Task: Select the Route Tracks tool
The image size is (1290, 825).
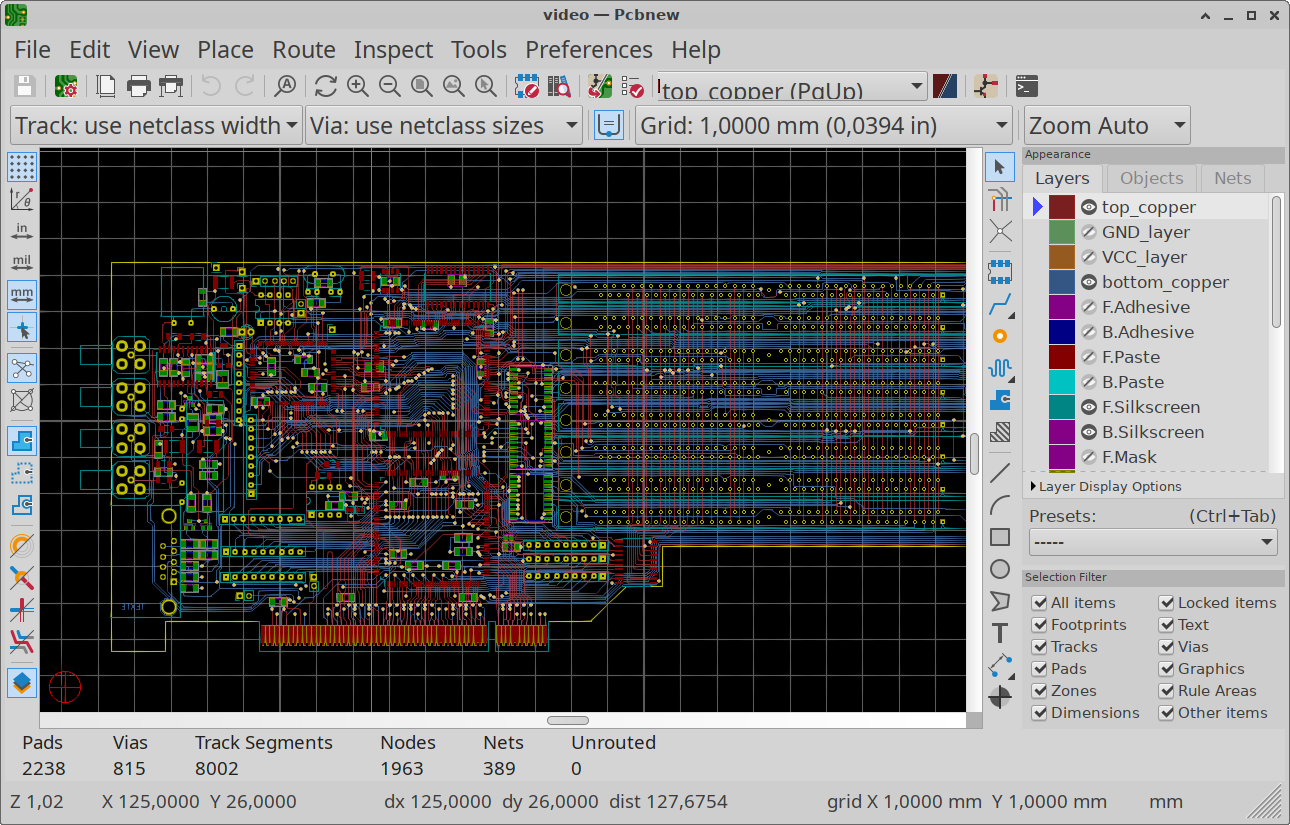Action: tap(999, 304)
